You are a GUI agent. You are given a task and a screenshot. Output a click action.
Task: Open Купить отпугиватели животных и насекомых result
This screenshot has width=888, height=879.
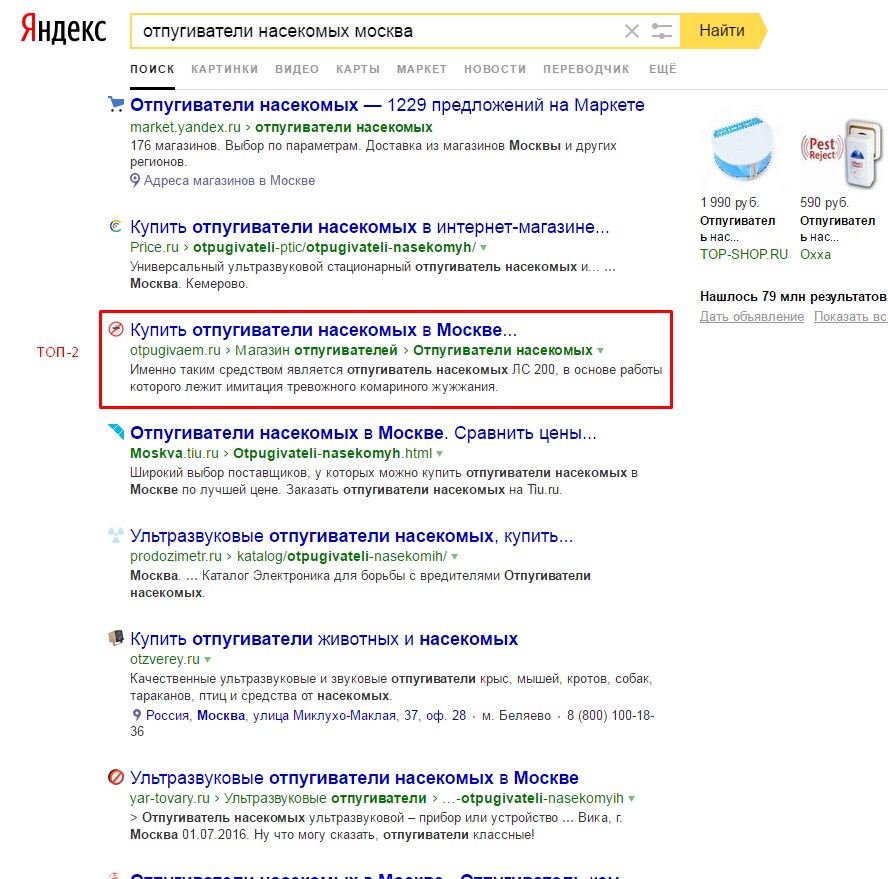pos(324,639)
